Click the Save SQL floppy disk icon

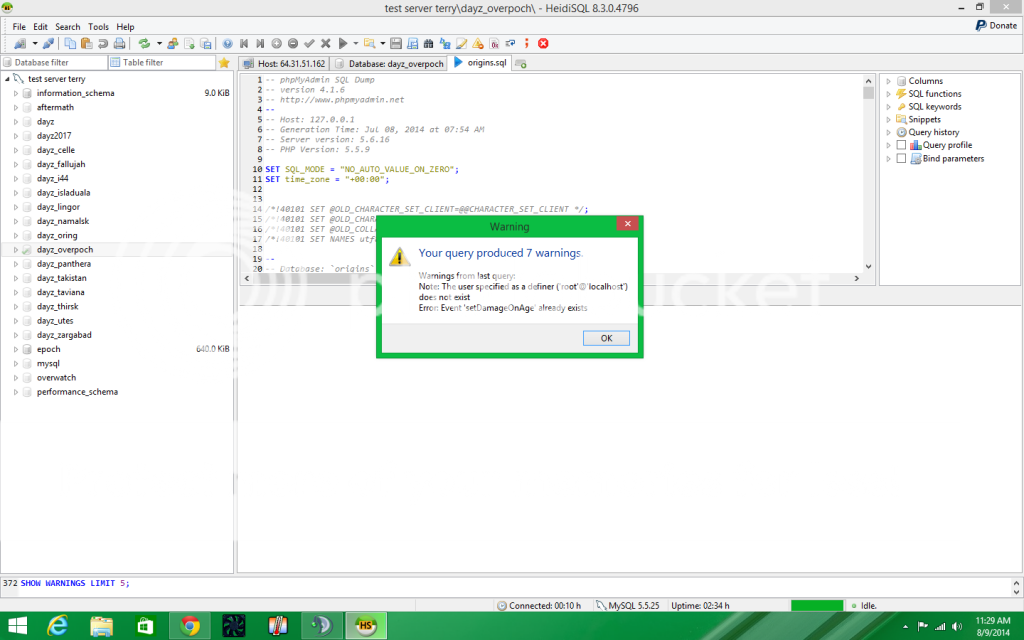396,44
